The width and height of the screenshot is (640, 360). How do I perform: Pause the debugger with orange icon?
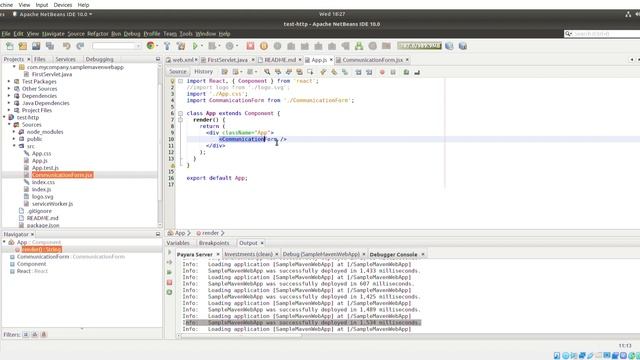click(264, 46)
